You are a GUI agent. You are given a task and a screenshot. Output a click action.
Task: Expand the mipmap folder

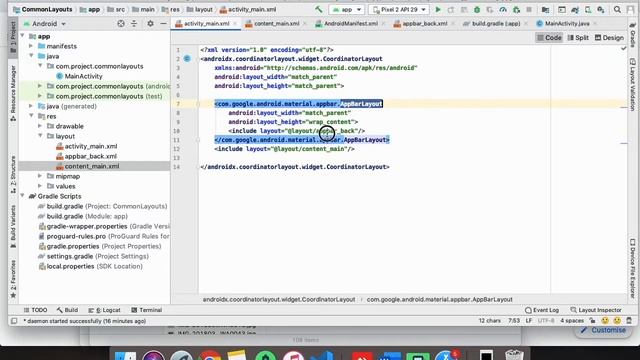[x=40, y=176]
